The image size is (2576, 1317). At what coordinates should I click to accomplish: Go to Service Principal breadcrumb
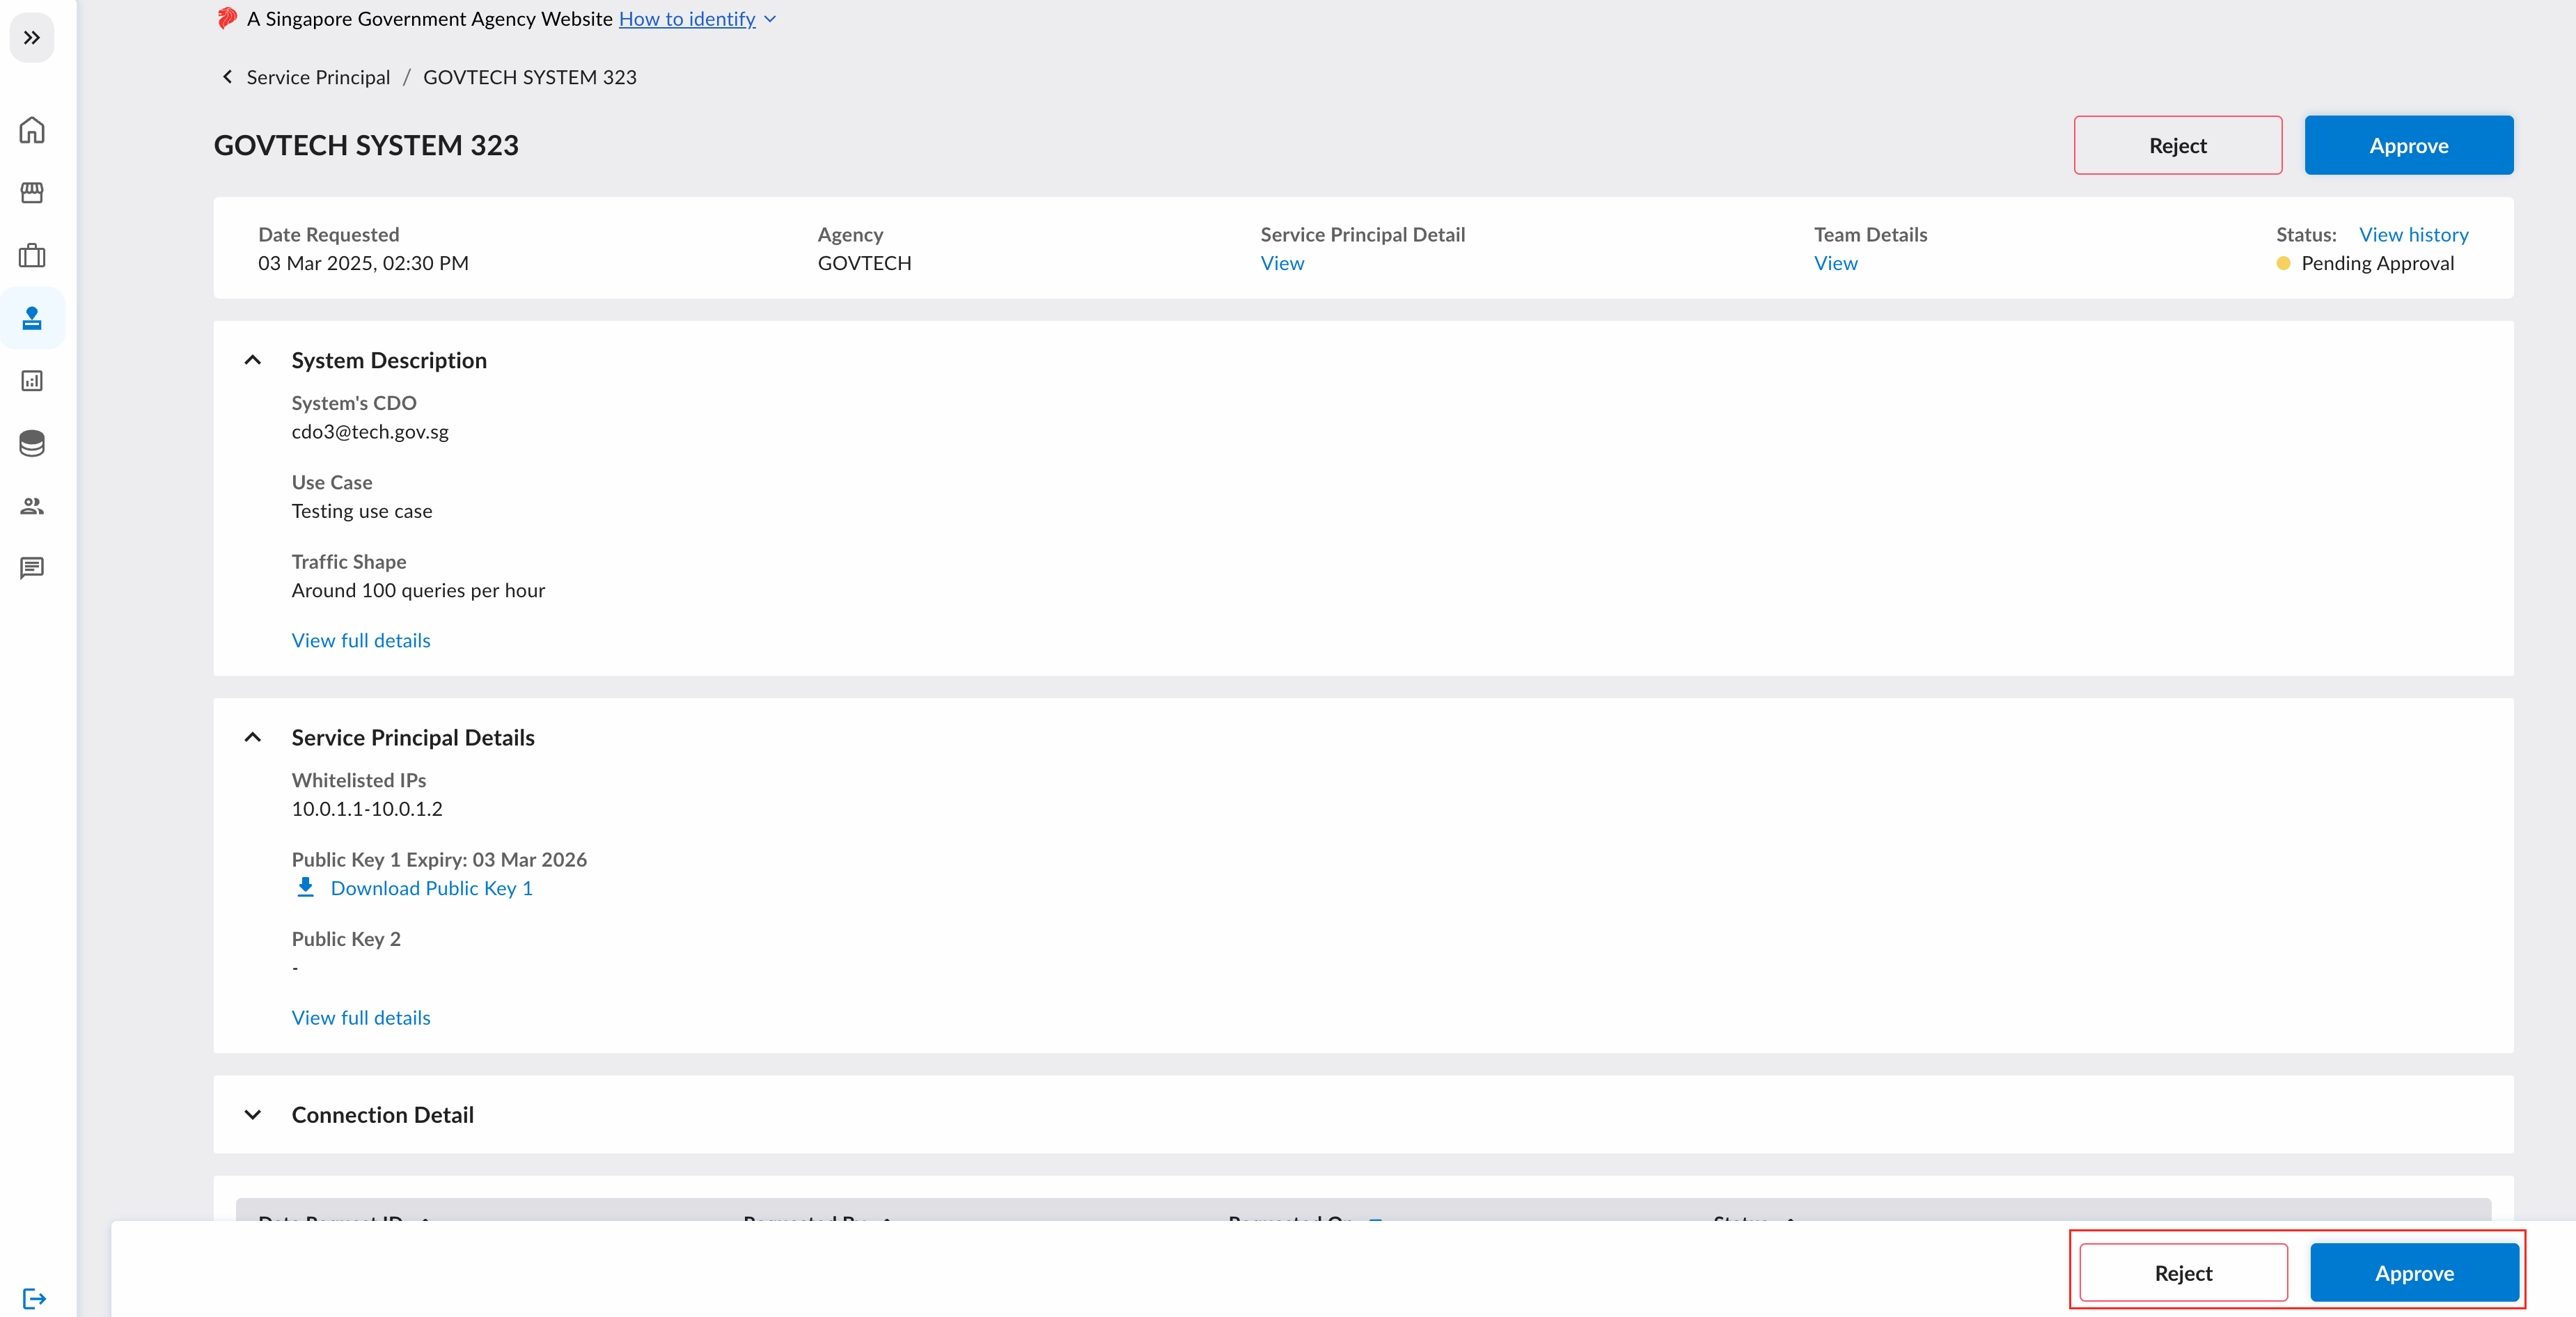click(318, 77)
